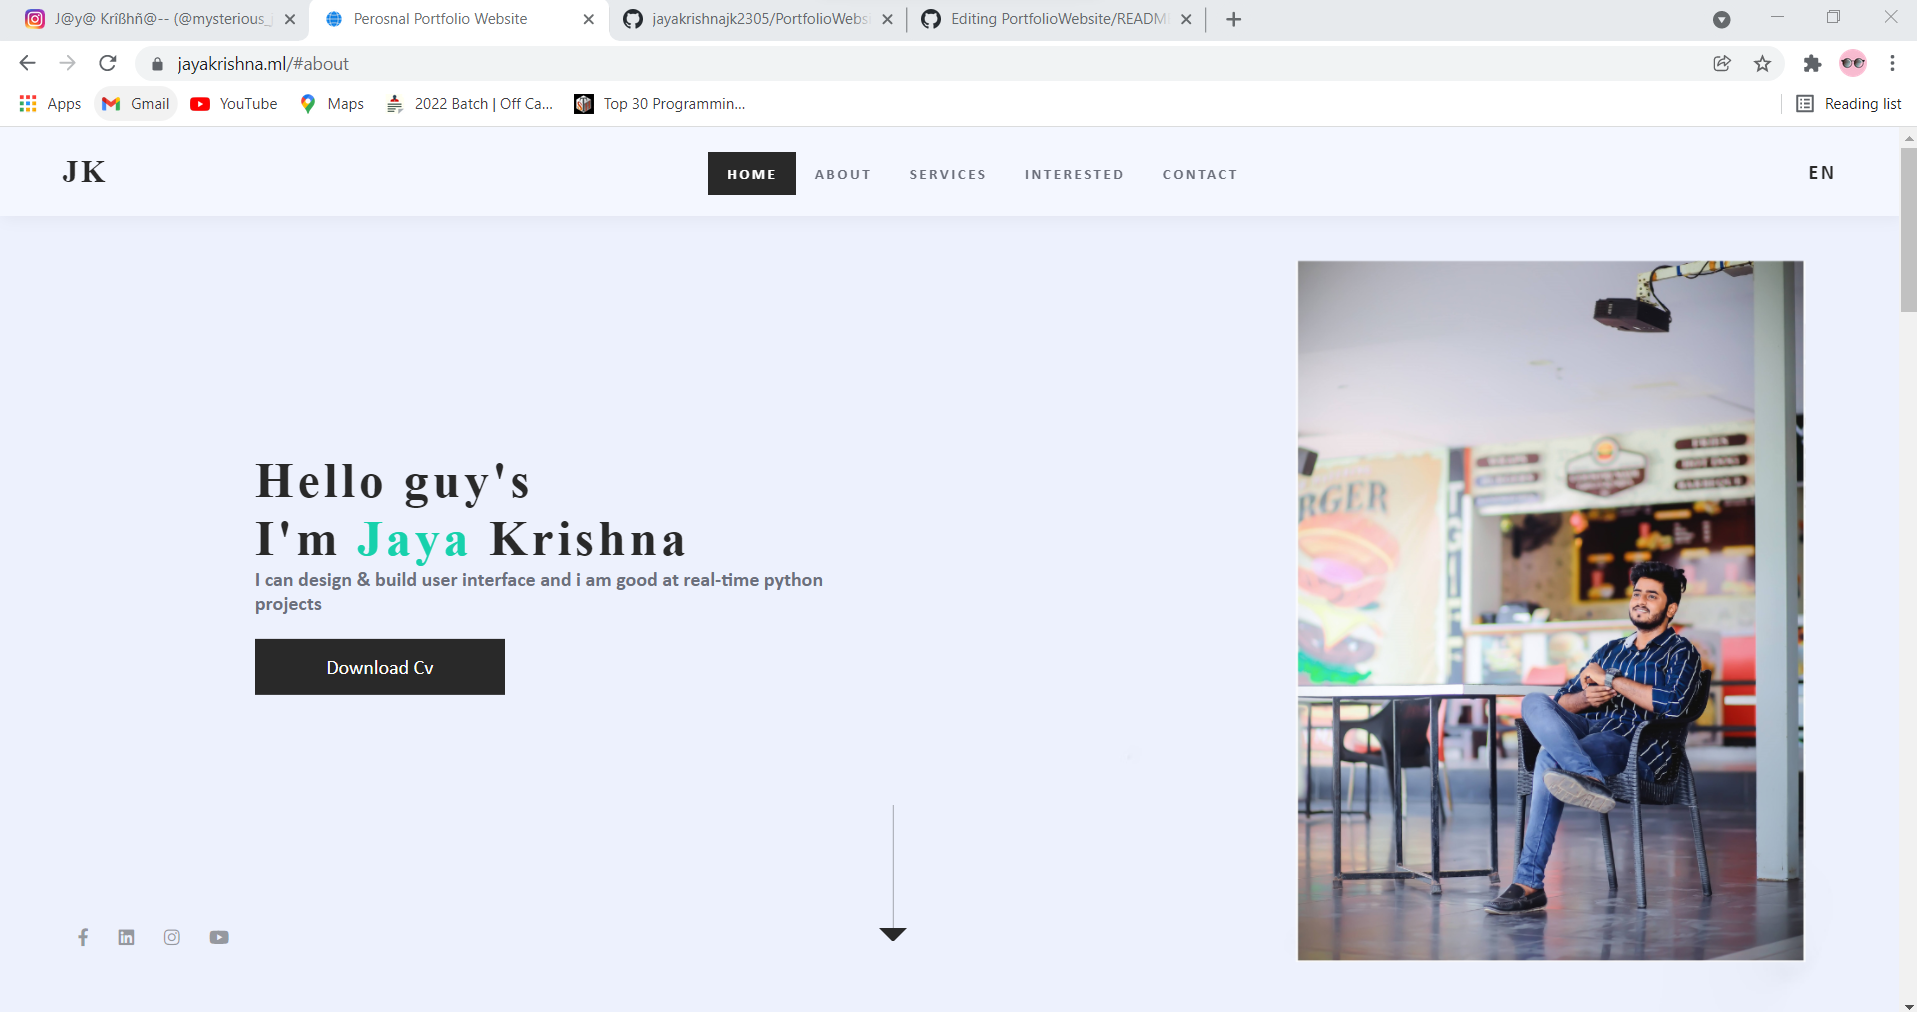Reload the page
Viewport: 1917px width, 1012px height.
[108, 63]
